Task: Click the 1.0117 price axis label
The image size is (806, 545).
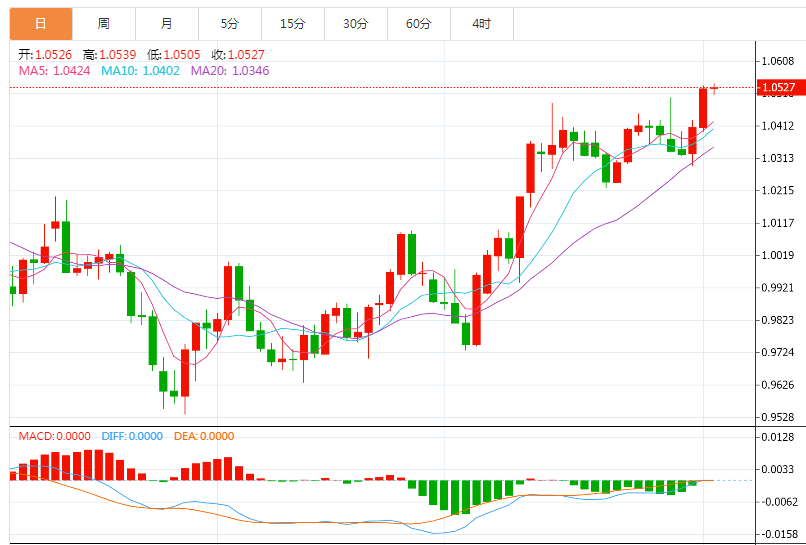Action: pos(778,223)
